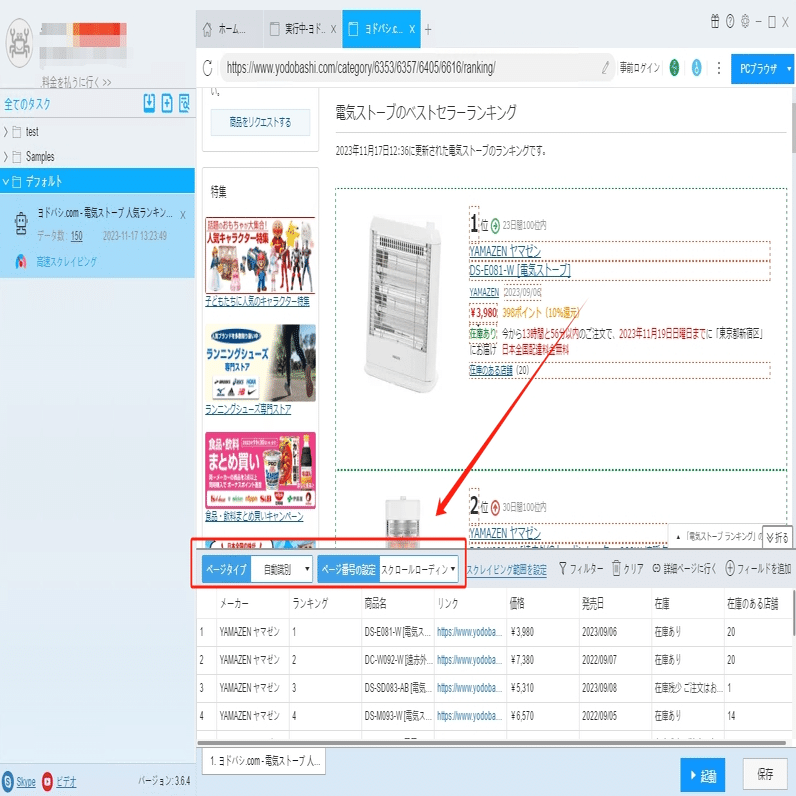Click the rank 1 heater product image
This screenshot has width=796, height=796.
[402, 305]
